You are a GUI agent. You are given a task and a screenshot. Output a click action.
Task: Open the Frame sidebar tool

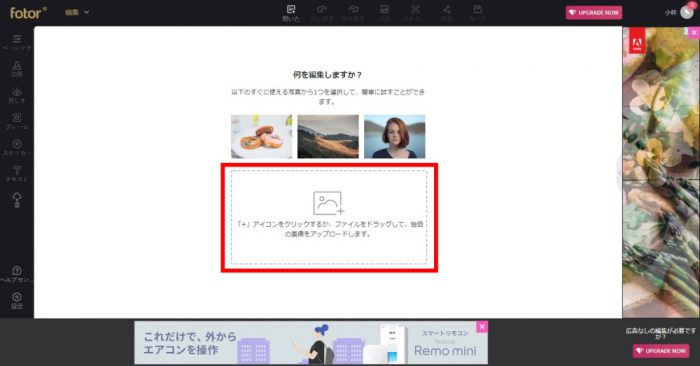point(17,121)
